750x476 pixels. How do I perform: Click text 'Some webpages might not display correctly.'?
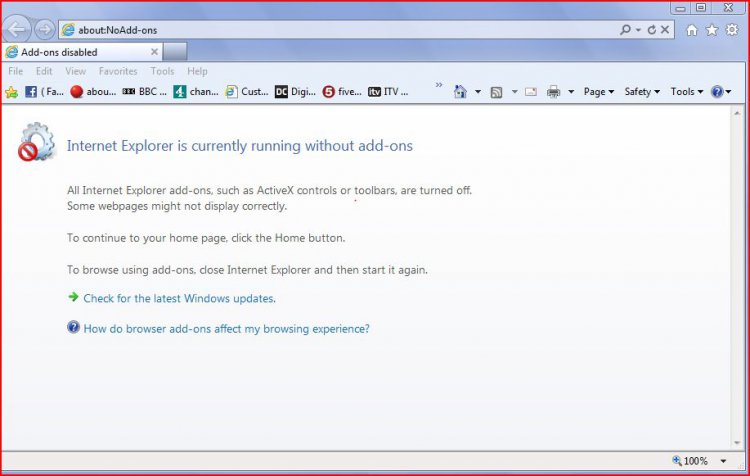177,206
